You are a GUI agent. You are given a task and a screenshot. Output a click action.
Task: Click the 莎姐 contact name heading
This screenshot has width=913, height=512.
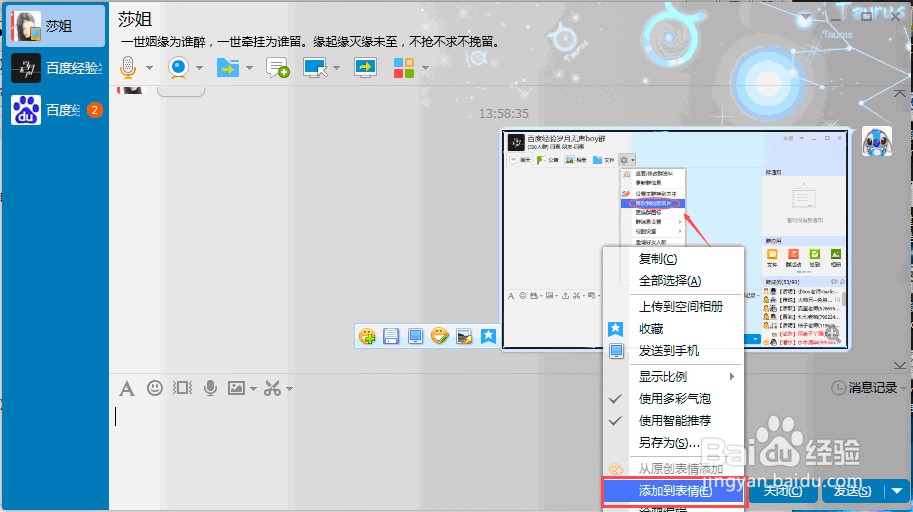[135, 19]
